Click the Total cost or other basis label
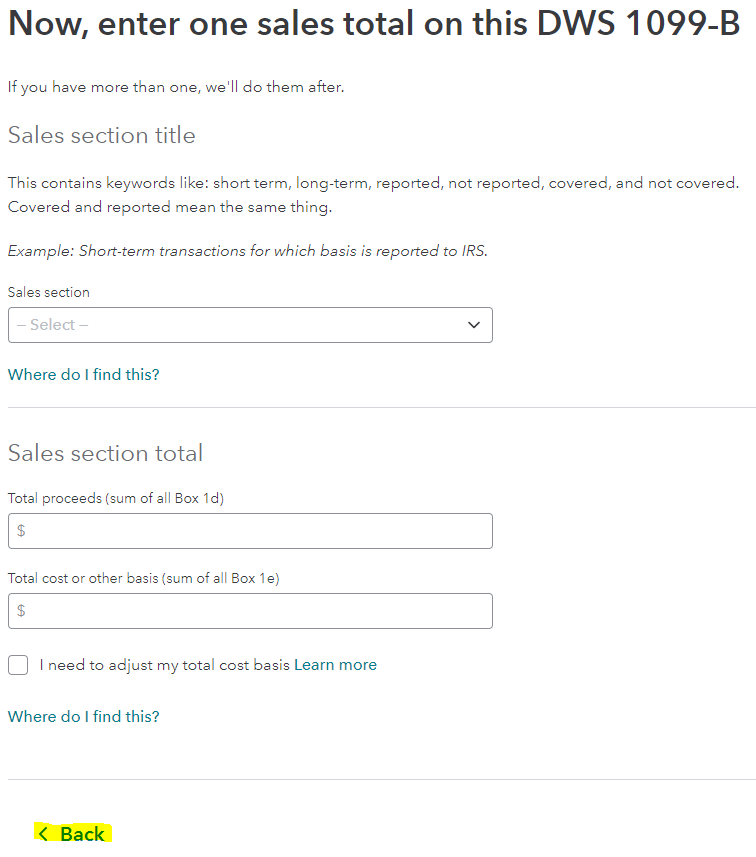The width and height of the screenshot is (756, 857). (x=144, y=578)
